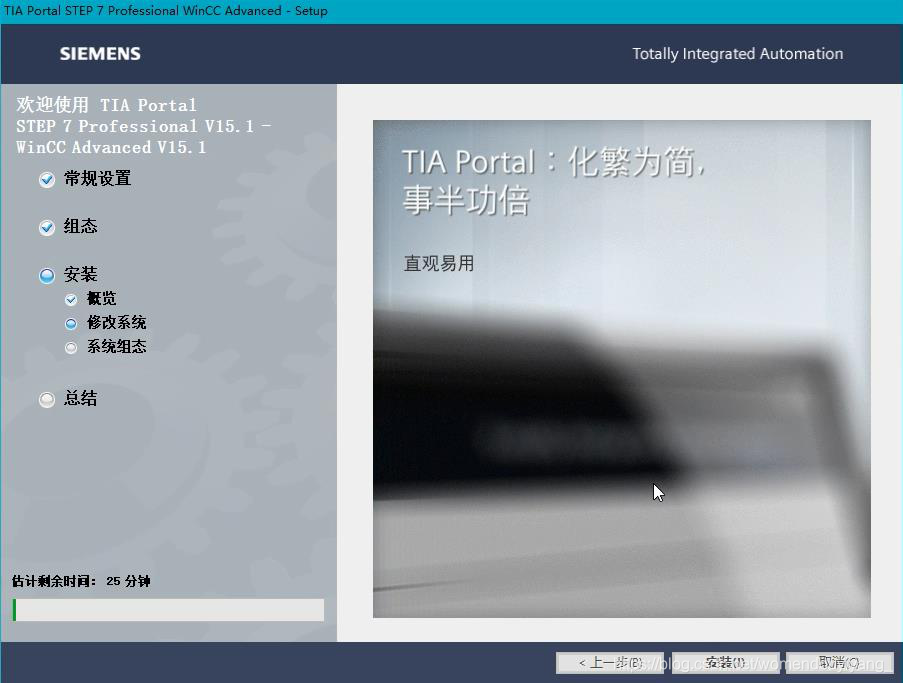
Task: Click the 直观易用 text in the image
Action: coord(439,264)
